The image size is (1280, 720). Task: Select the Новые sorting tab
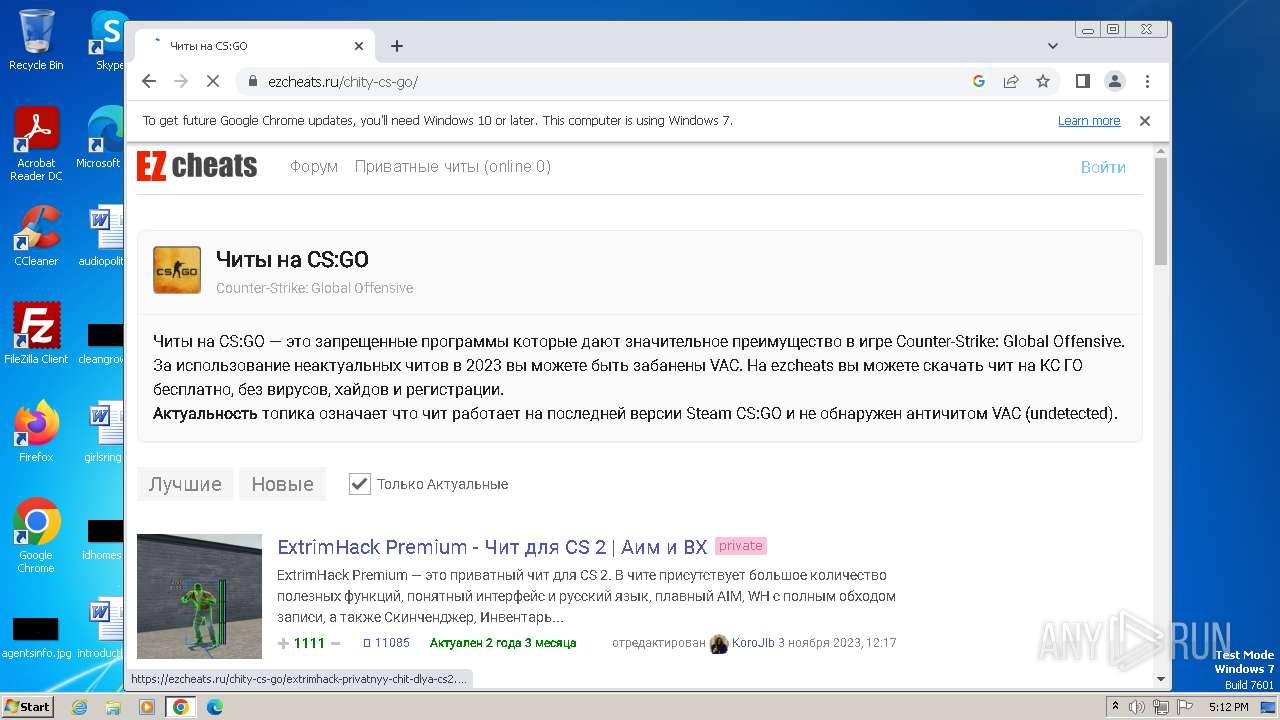point(282,484)
